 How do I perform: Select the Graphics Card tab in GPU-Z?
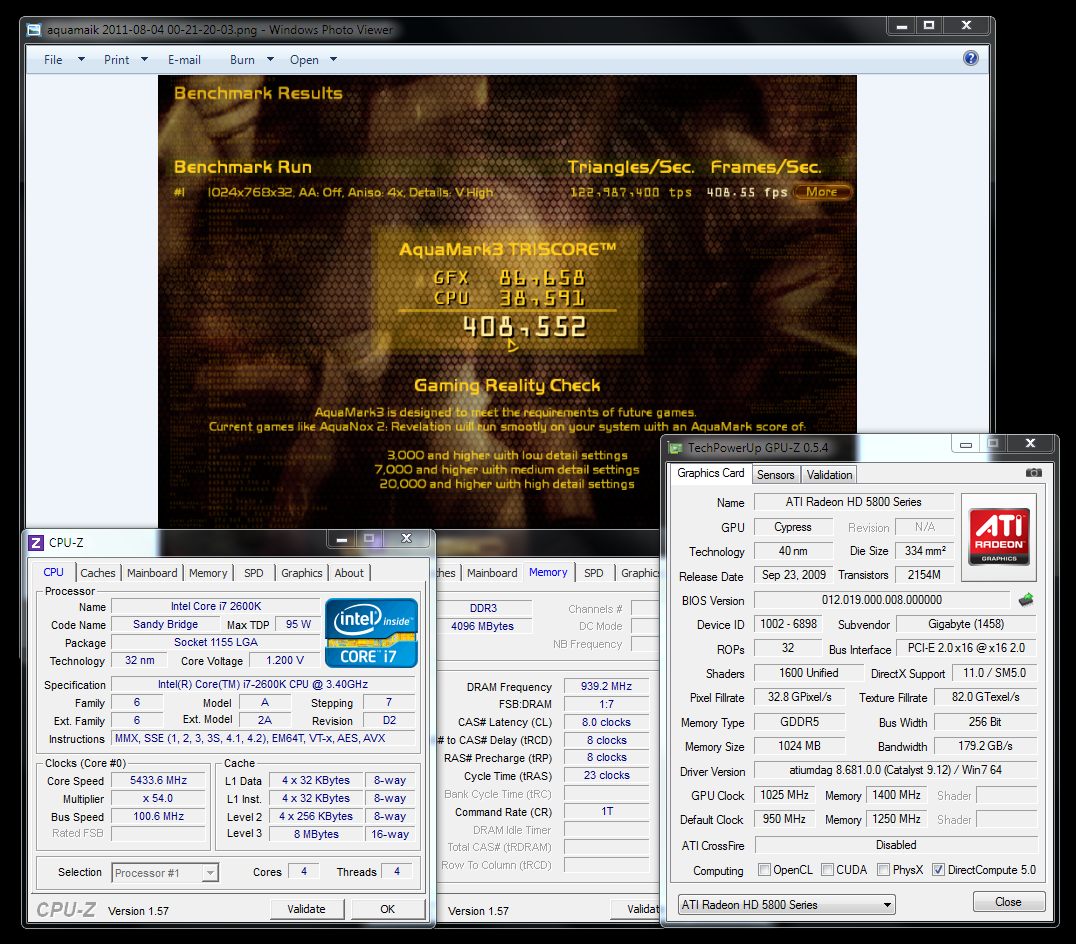point(710,473)
